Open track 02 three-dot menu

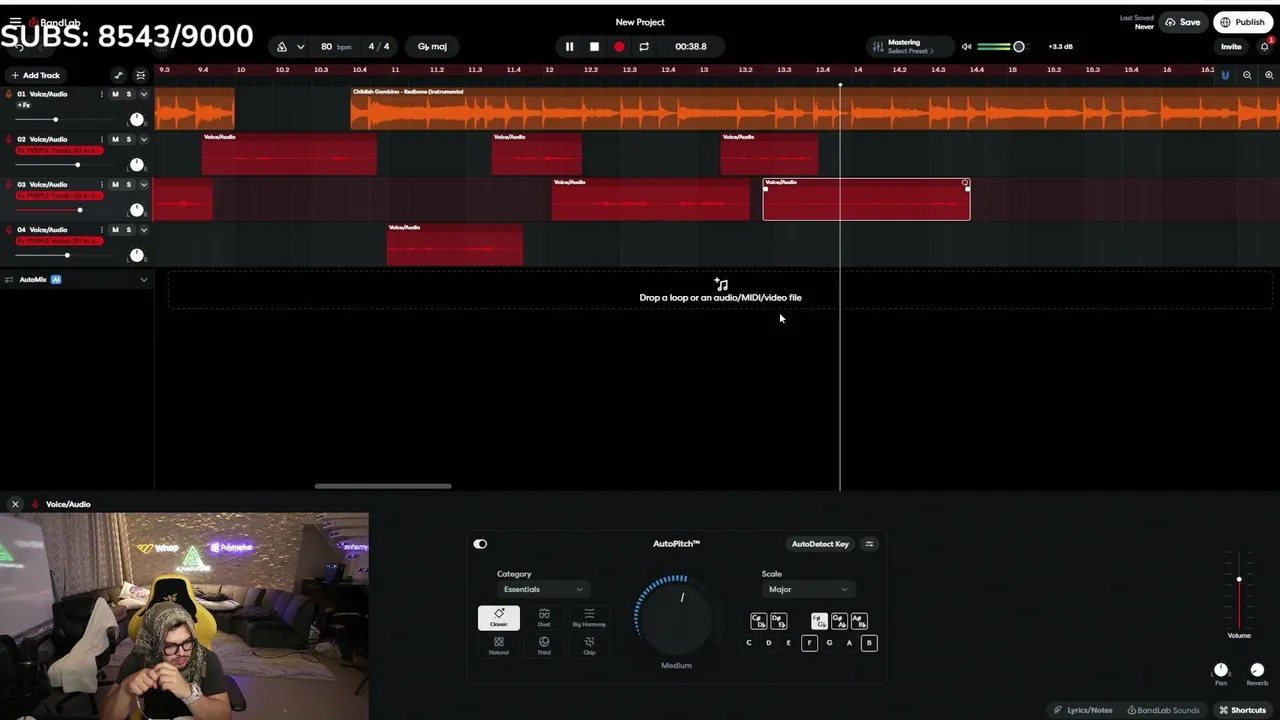(x=102, y=139)
